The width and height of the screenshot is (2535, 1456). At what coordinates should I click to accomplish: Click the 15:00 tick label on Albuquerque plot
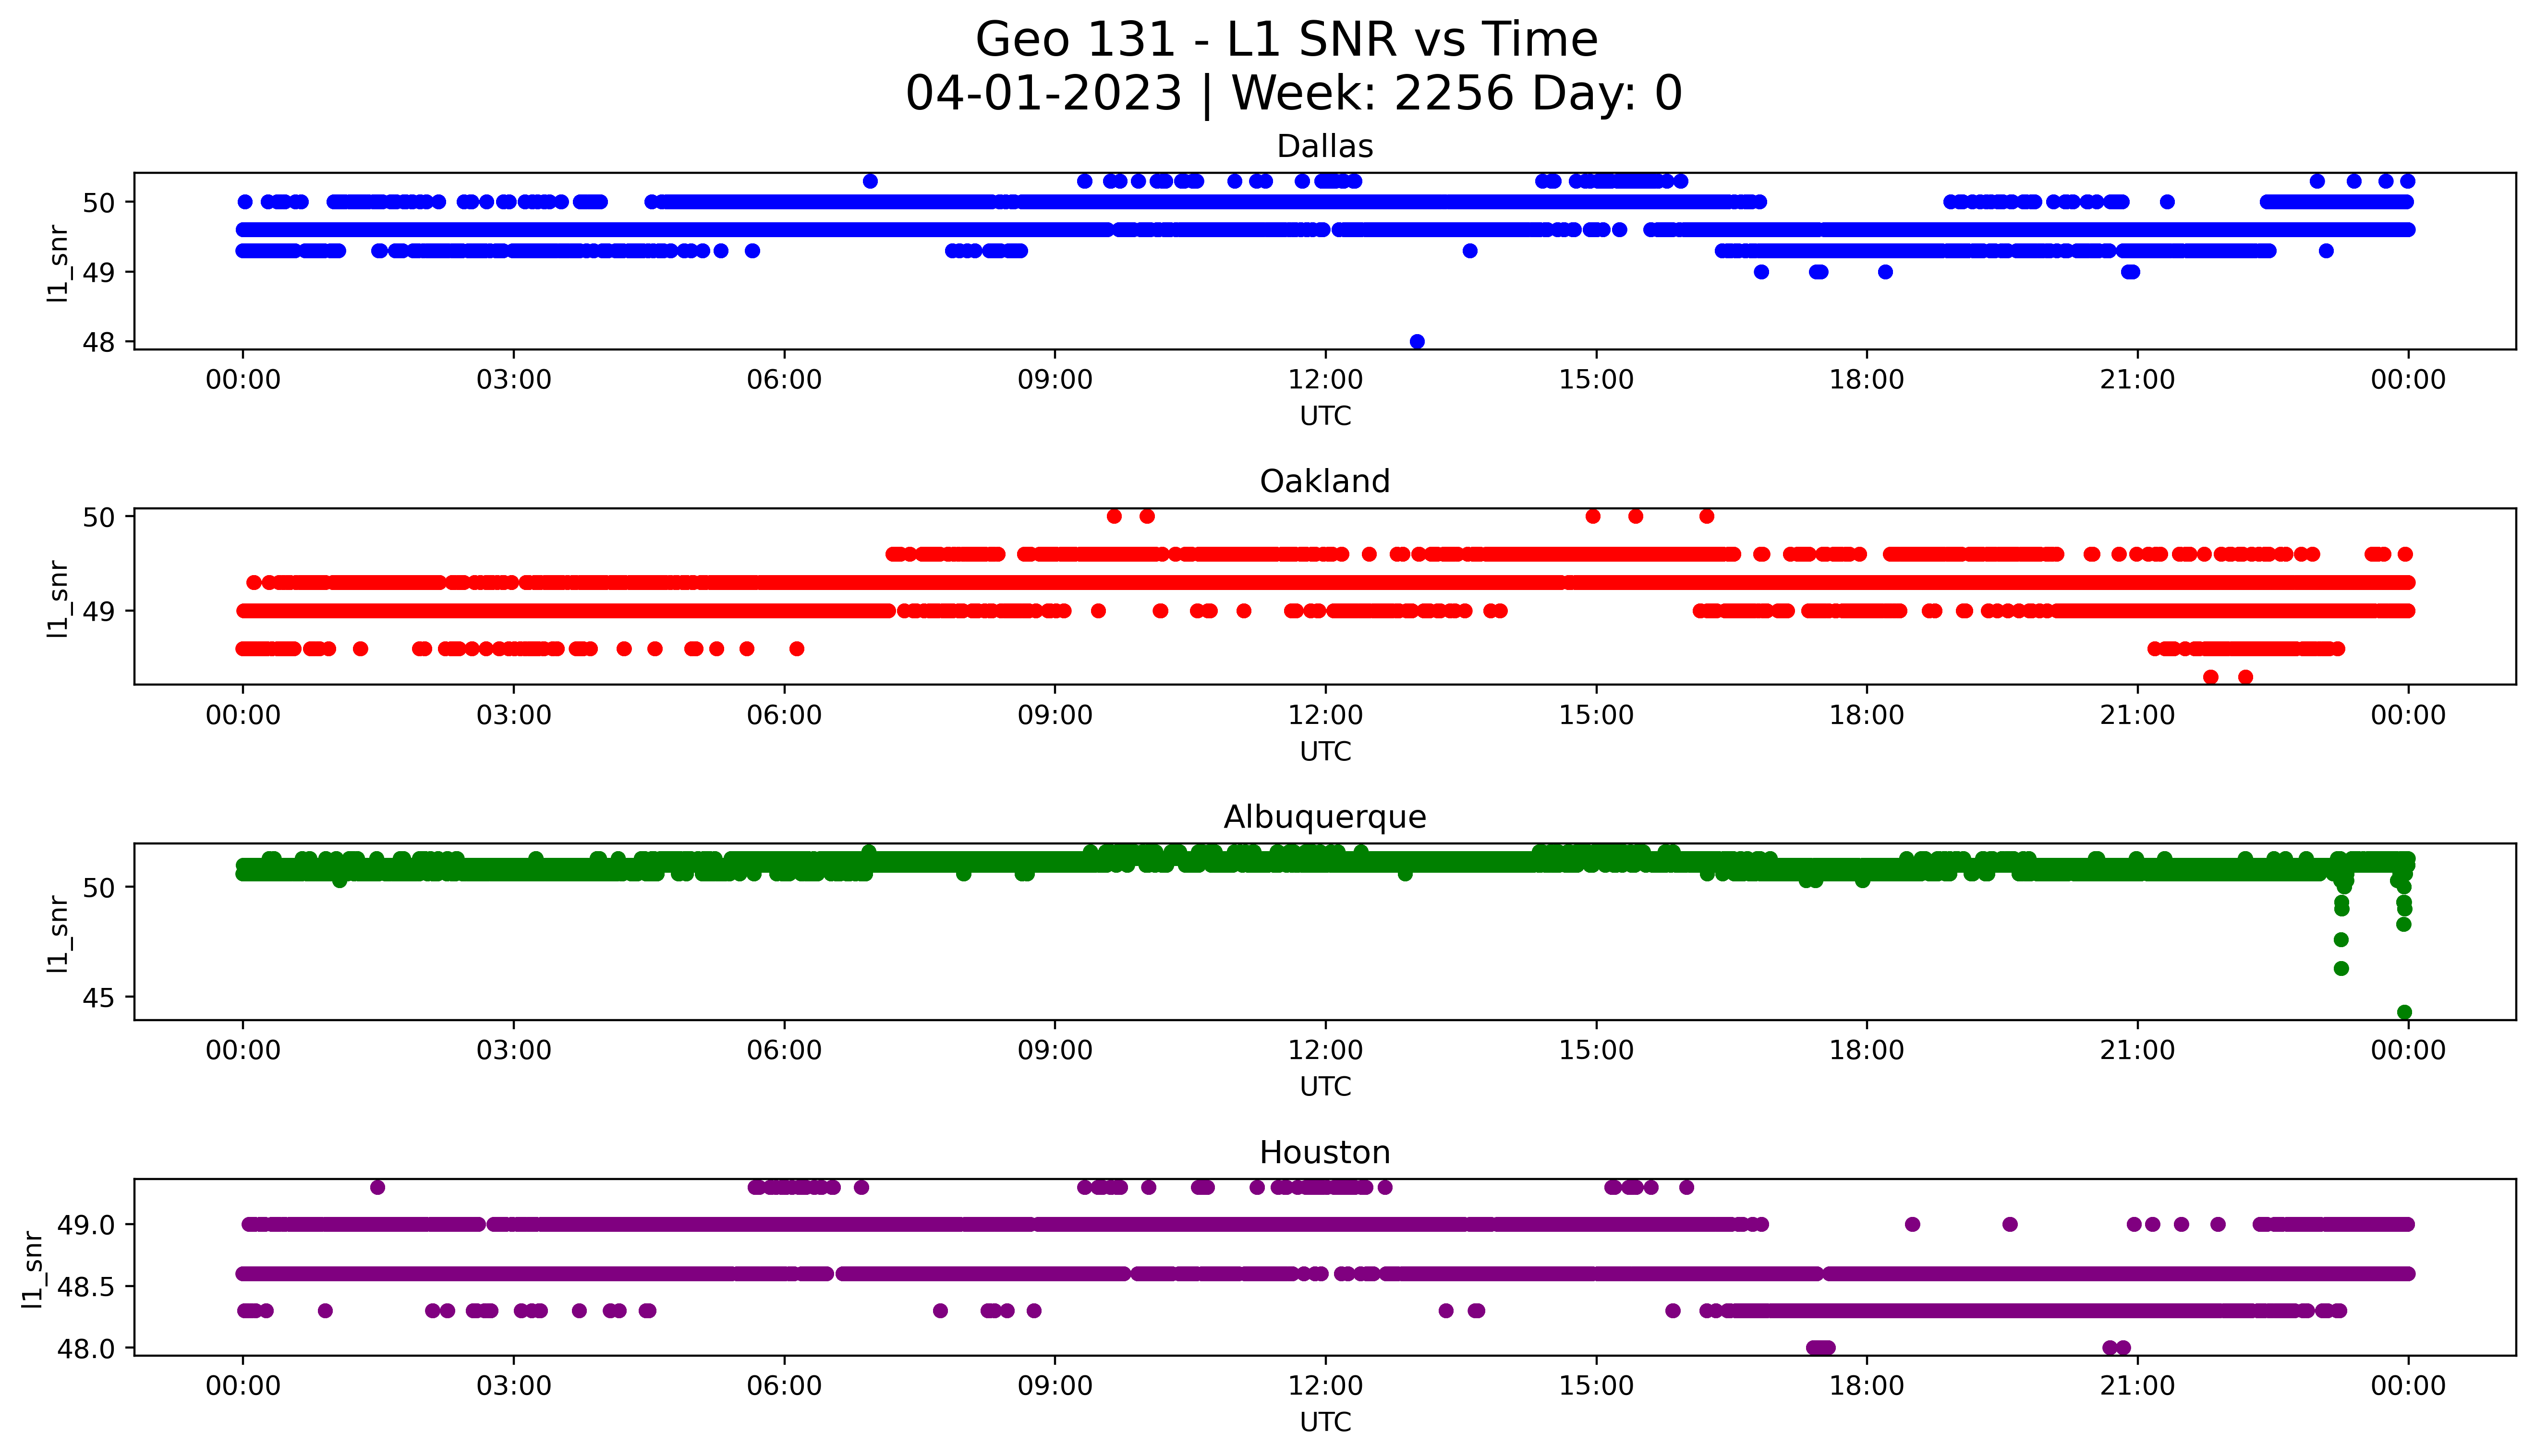[x=1596, y=1051]
